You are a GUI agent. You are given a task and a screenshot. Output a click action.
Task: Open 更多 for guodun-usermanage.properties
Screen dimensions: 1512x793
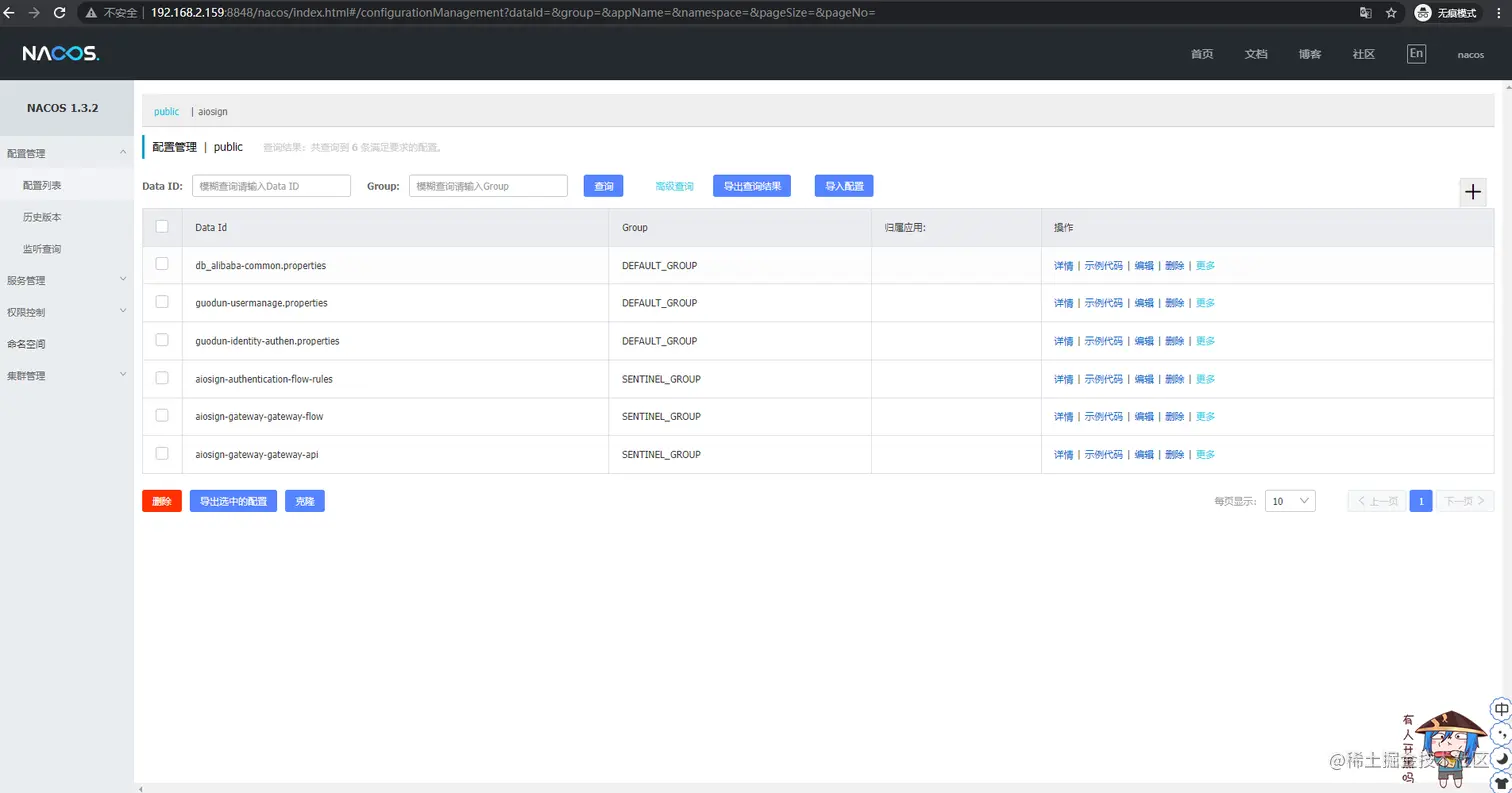click(1205, 303)
